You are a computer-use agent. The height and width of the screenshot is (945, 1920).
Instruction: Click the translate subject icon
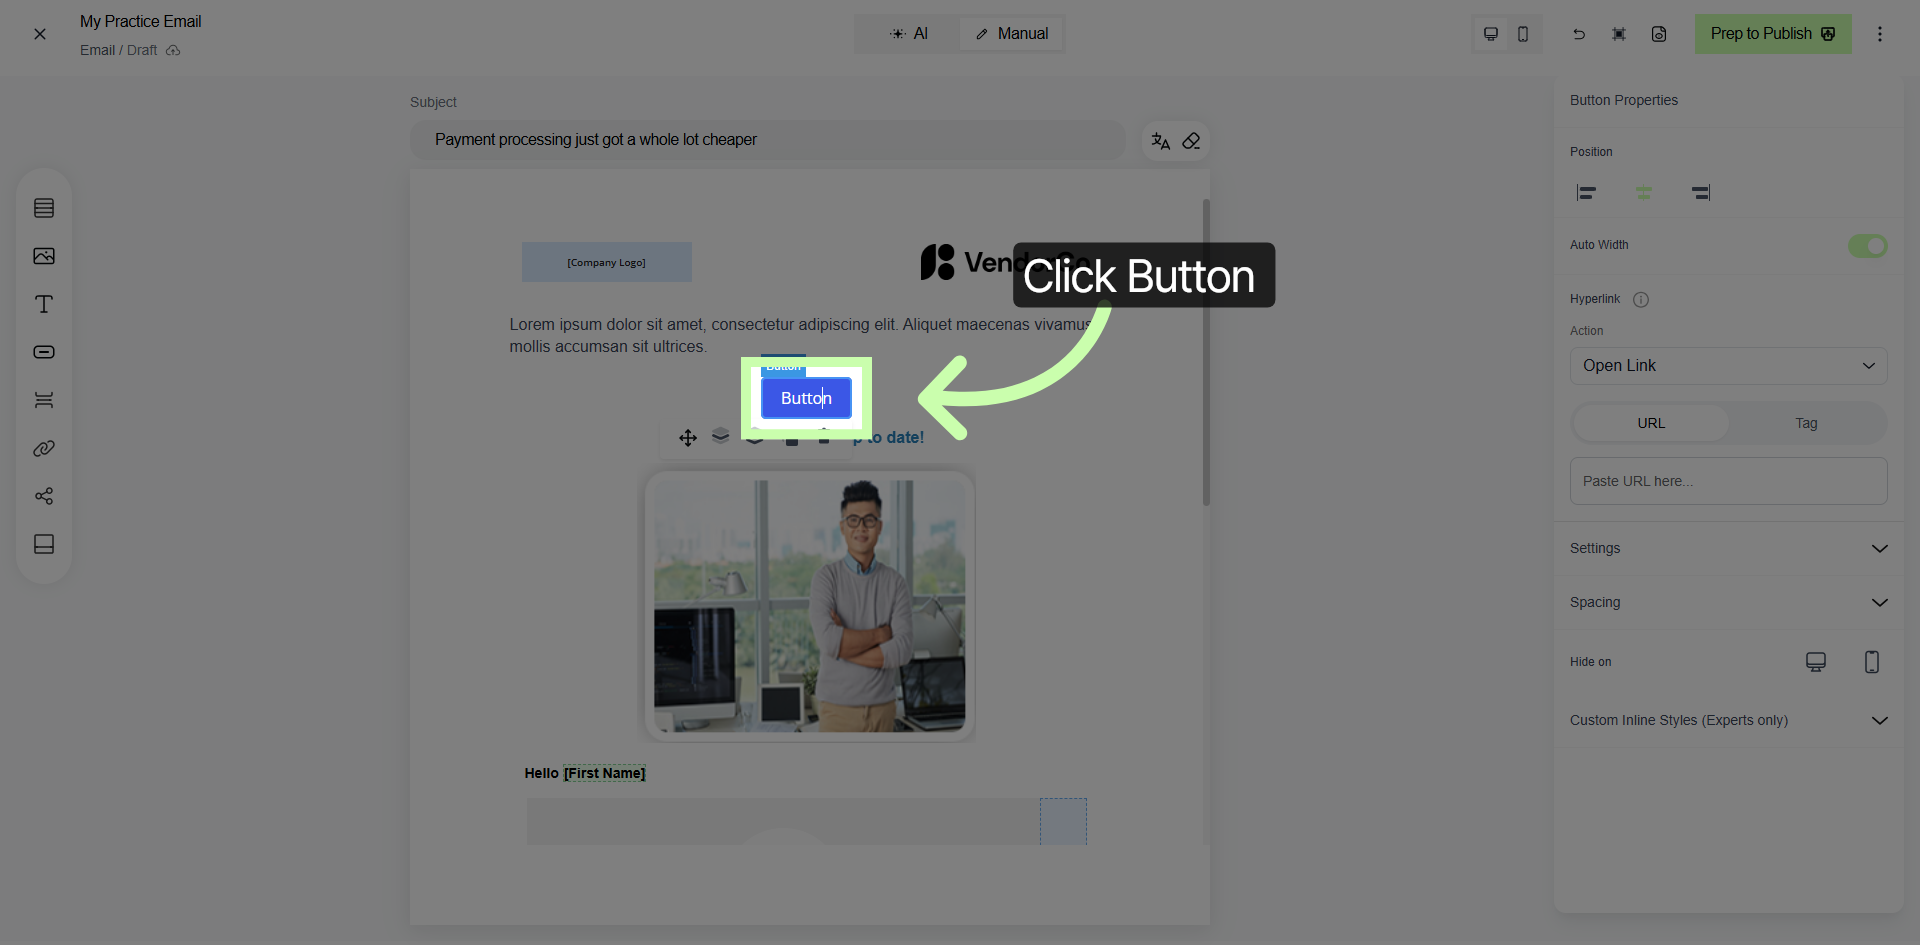1160,141
